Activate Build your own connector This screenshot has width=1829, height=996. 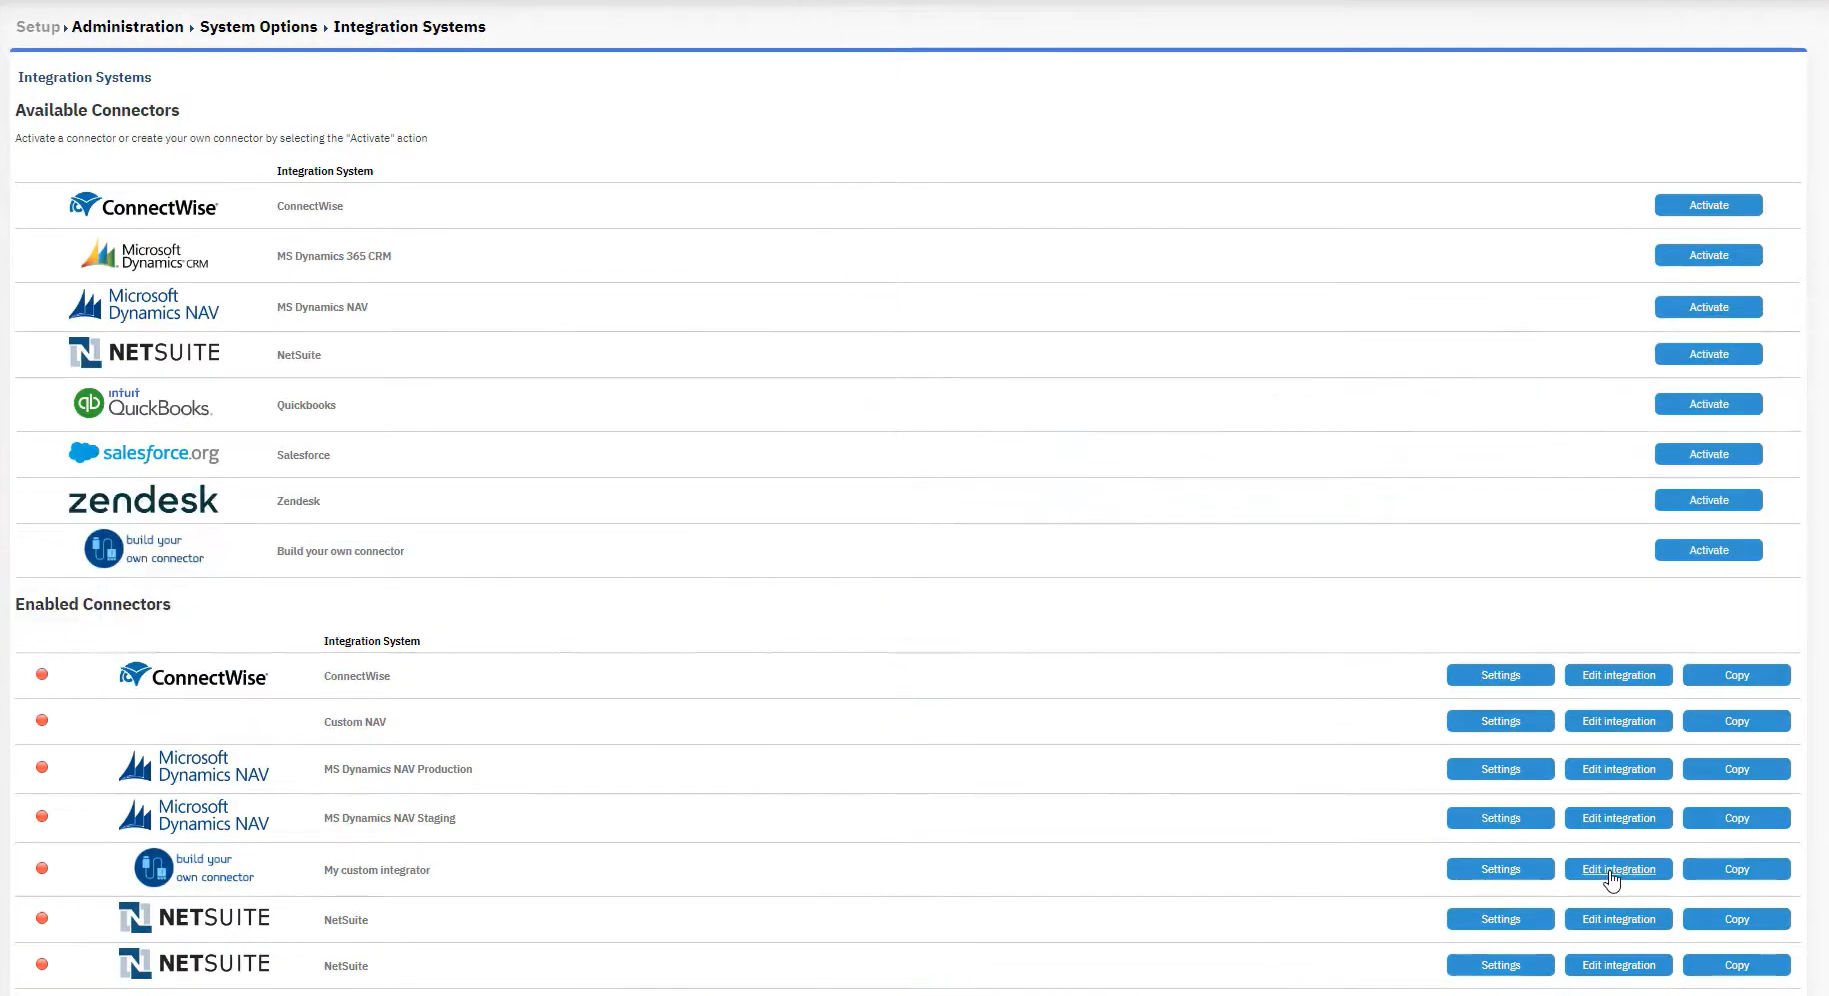pos(1708,550)
